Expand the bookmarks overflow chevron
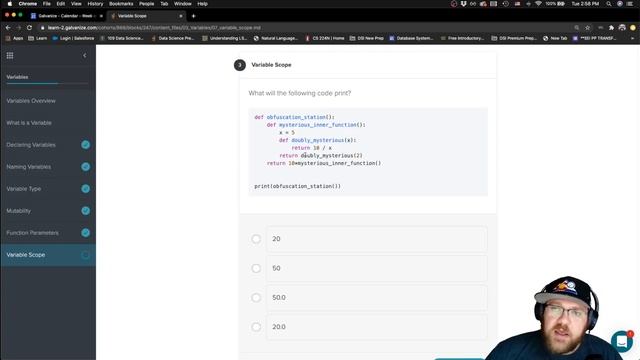This screenshot has width=640, height=360. click(x=632, y=38)
